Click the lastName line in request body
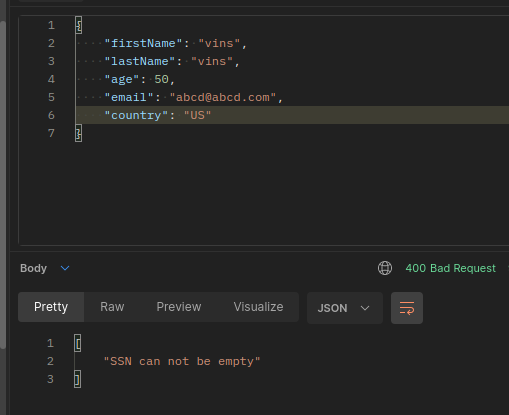 tap(292, 61)
